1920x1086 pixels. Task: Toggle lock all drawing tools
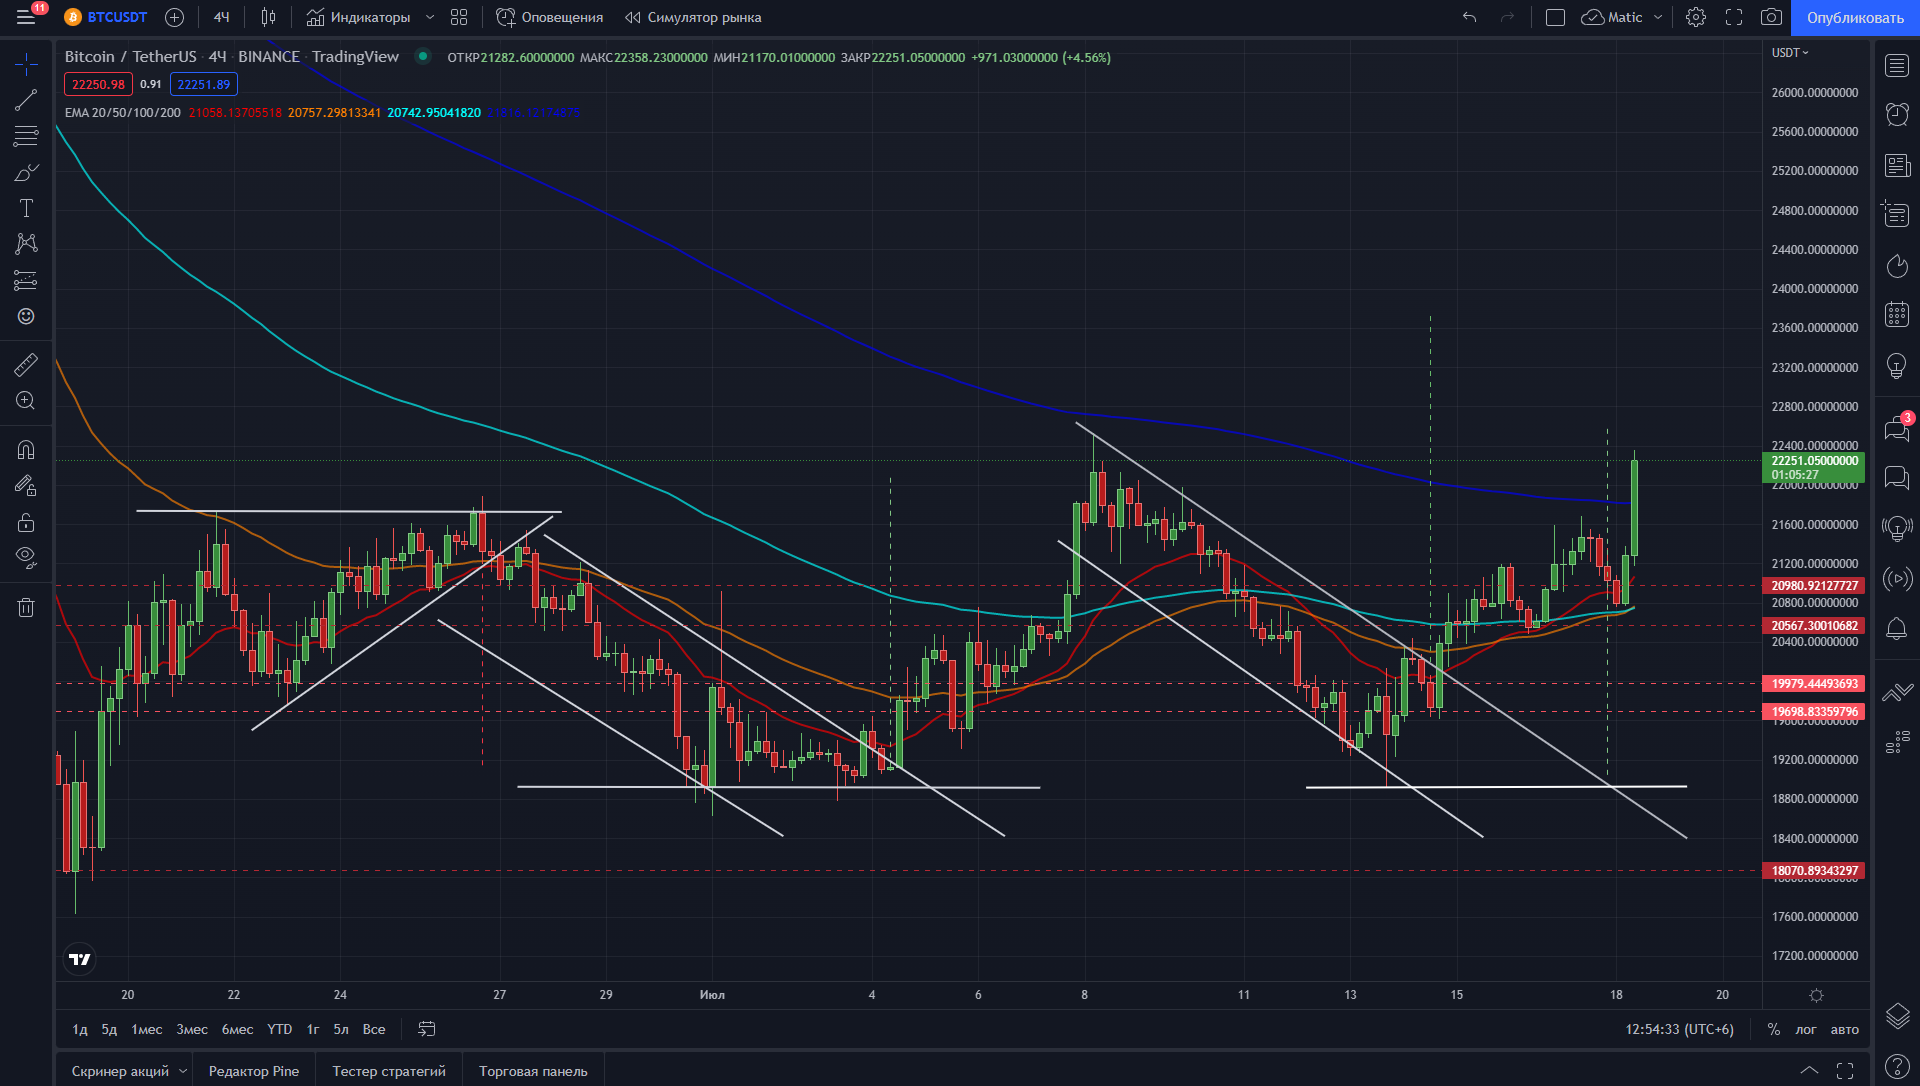coord(26,522)
